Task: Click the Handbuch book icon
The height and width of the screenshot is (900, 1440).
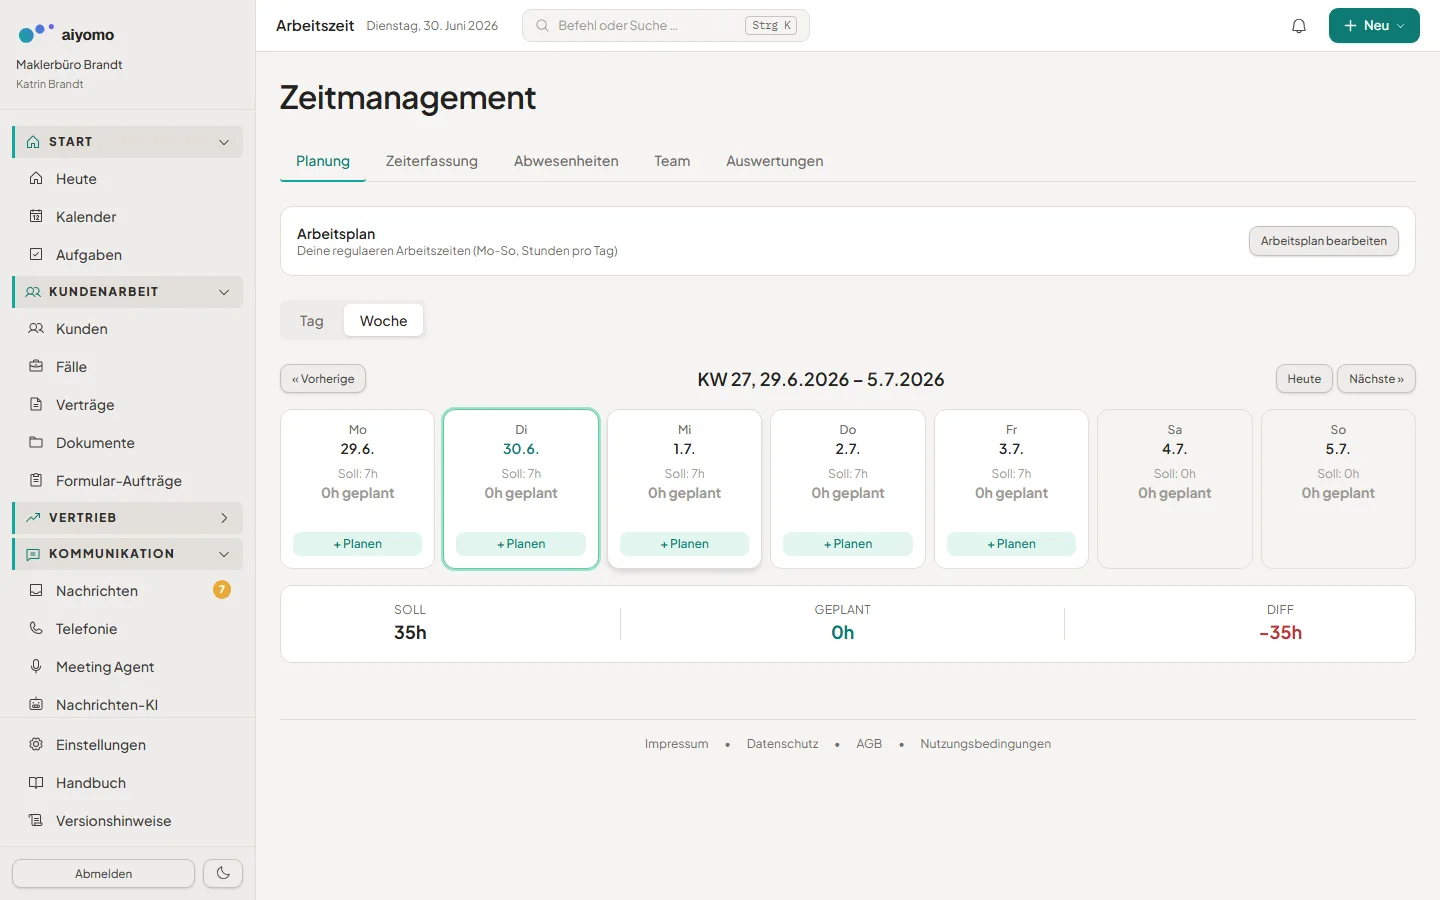Action: point(36,783)
